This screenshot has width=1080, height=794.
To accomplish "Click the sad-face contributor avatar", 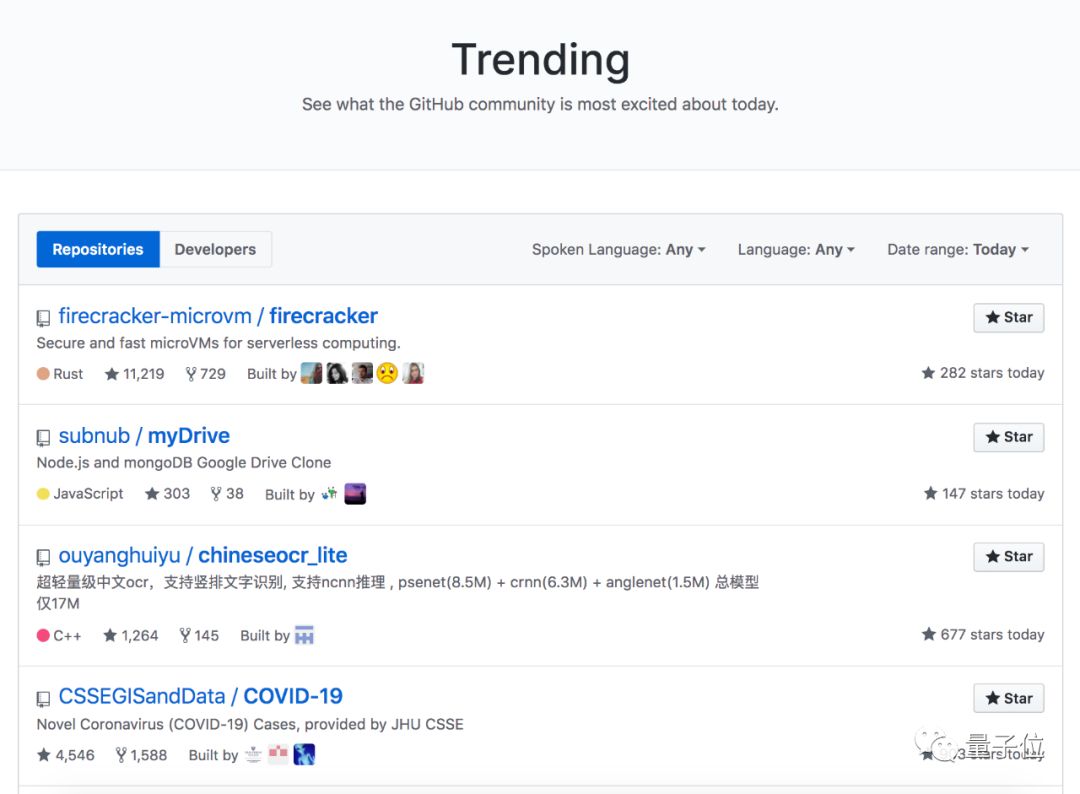I will tap(387, 373).
